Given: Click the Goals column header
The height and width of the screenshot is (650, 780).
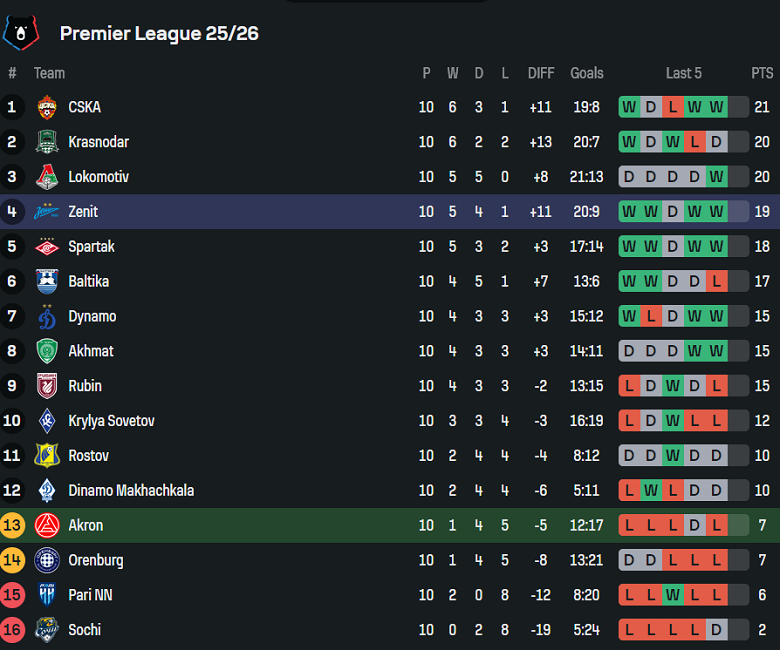Looking at the screenshot, I should 587,73.
